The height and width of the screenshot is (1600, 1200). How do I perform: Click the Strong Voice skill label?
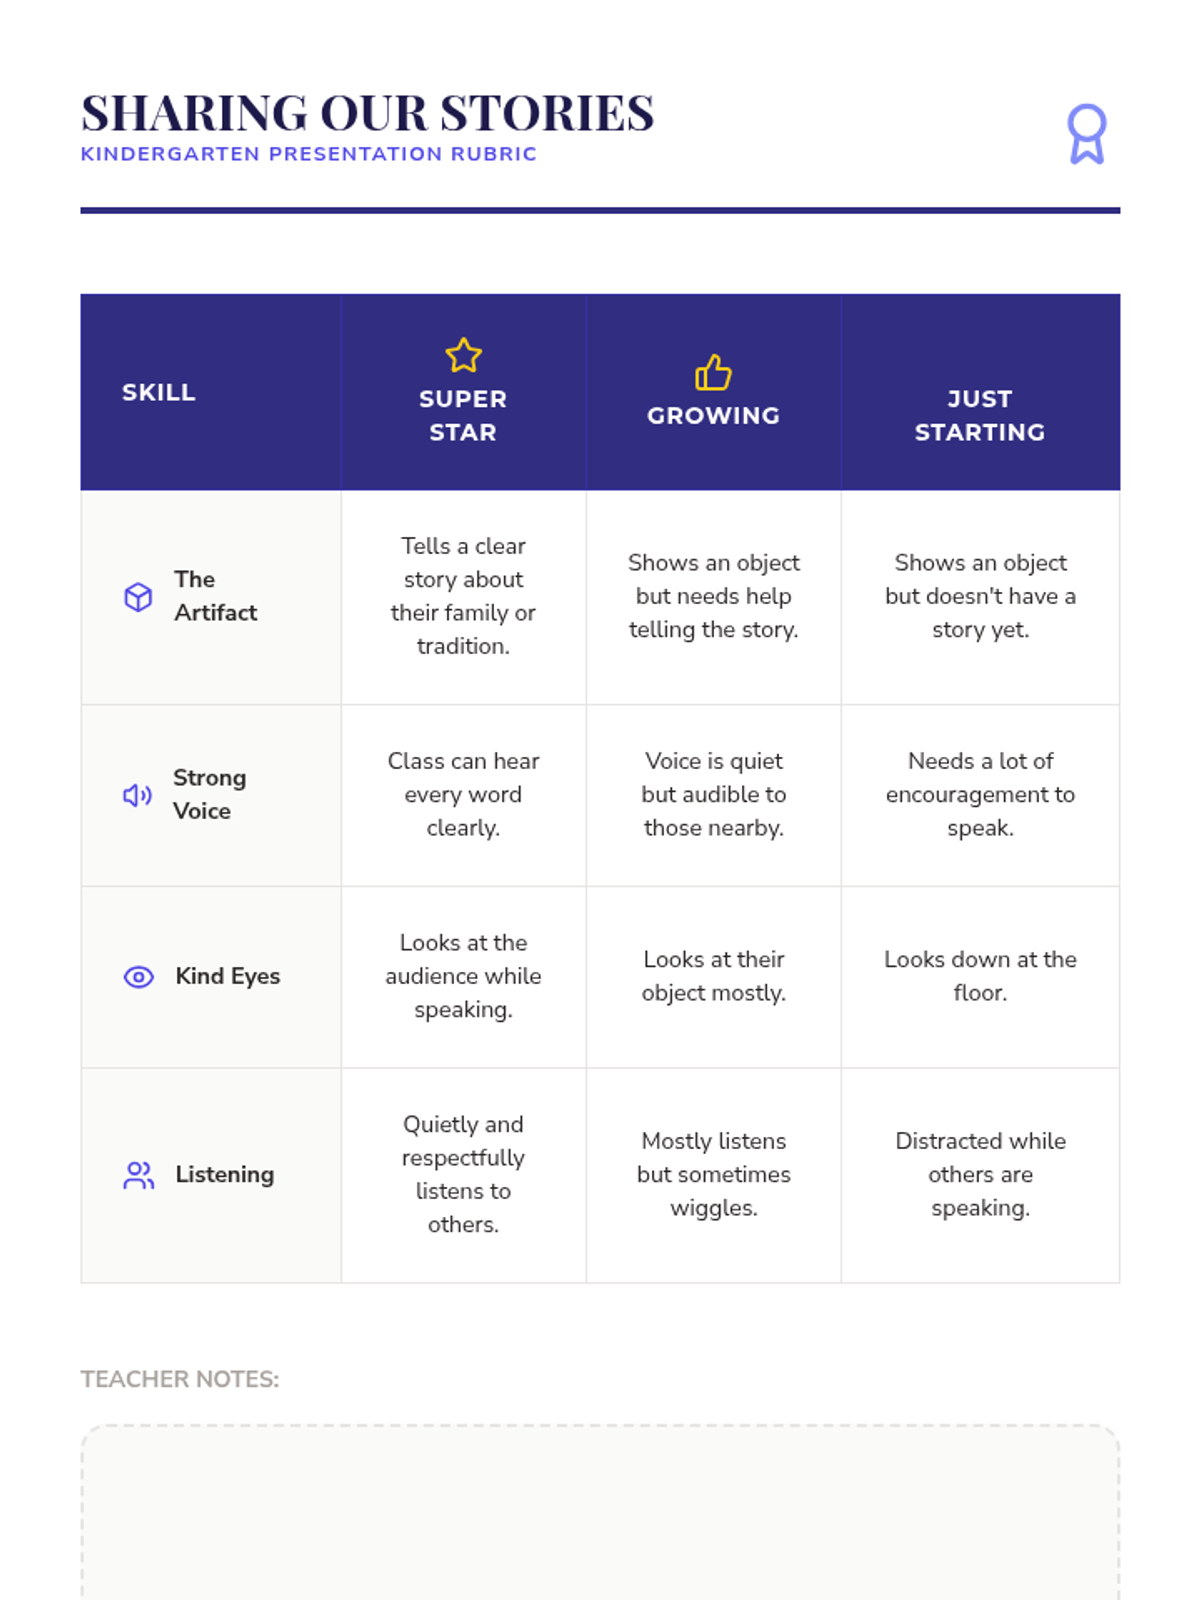[209, 795]
